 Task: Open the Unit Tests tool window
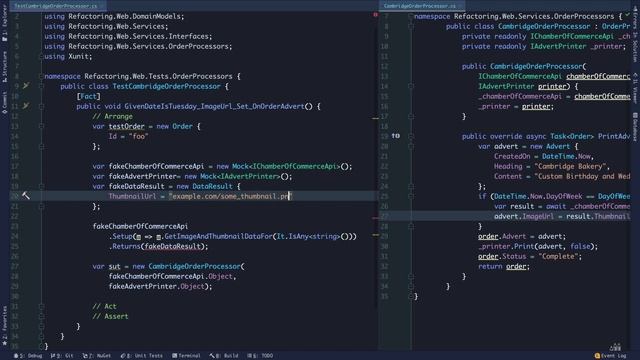[x=142, y=356]
